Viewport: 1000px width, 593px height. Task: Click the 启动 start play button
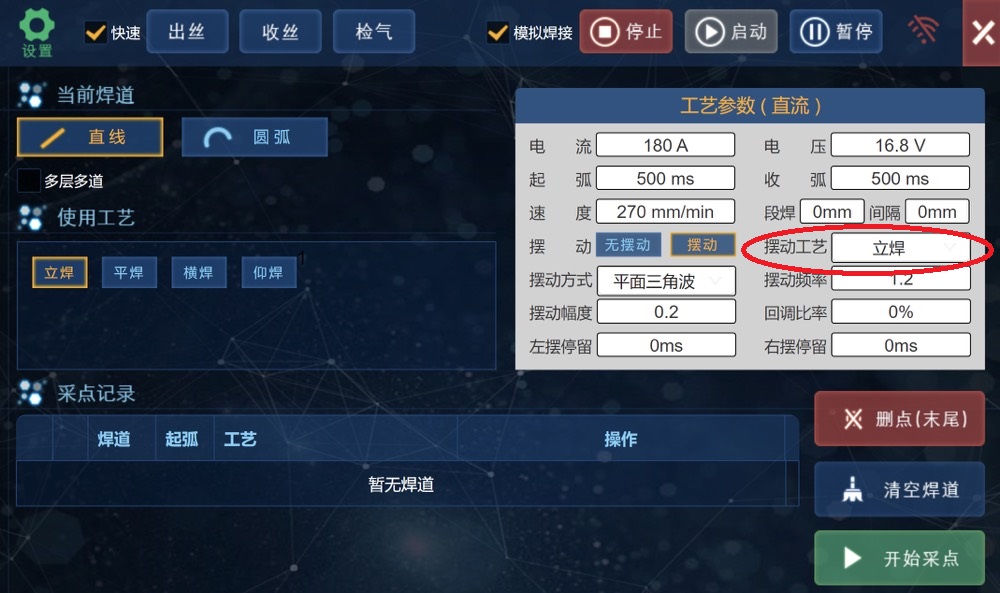[x=731, y=32]
